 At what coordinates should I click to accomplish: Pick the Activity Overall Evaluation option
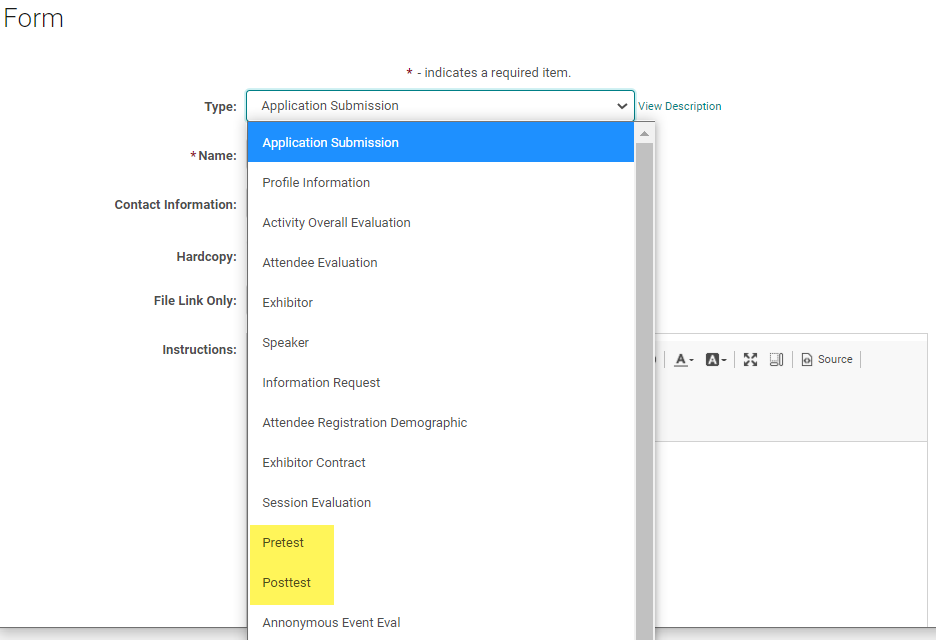[336, 223]
